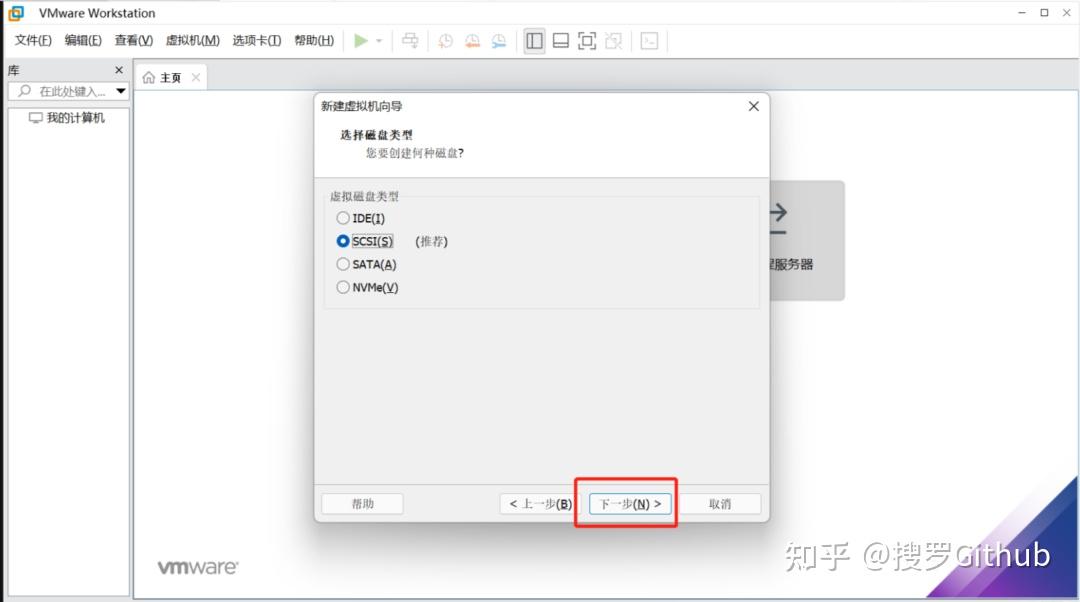Select the SCSI(S) disk type
This screenshot has width=1080, height=602.
click(365, 241)
